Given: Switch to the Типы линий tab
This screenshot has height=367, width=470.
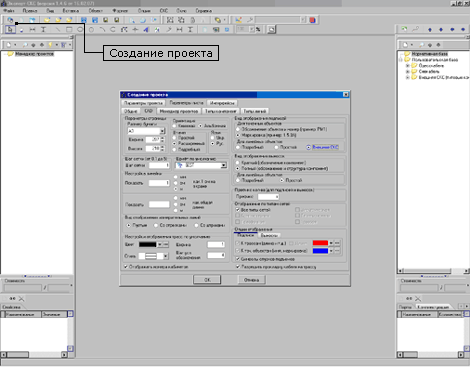Looking at the screenshot, I should point(254,111).
